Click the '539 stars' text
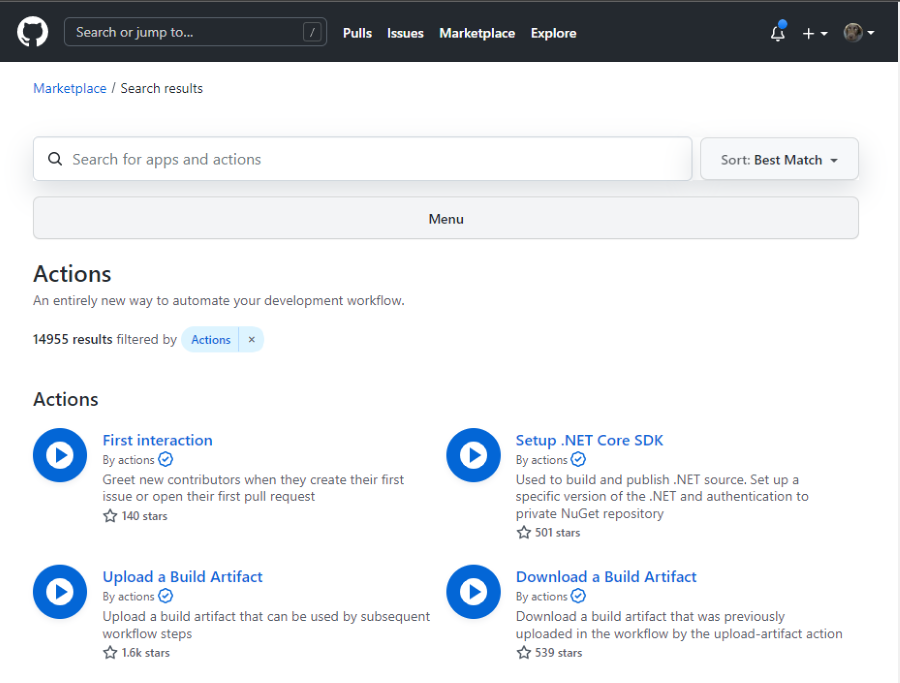This screenshot has height=683, width=900. click(x=558, y=653)
